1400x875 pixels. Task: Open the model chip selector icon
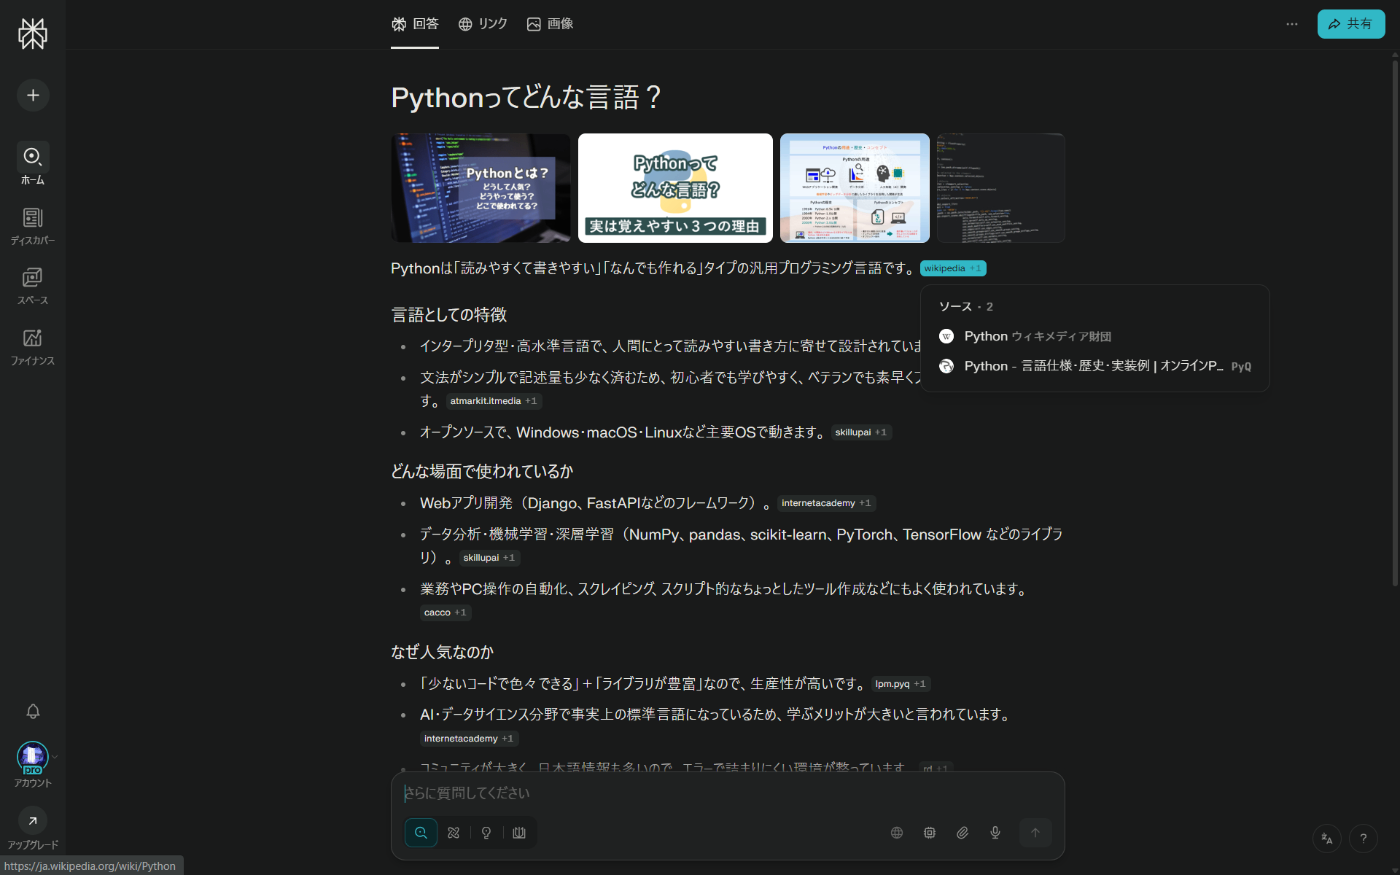930,832
